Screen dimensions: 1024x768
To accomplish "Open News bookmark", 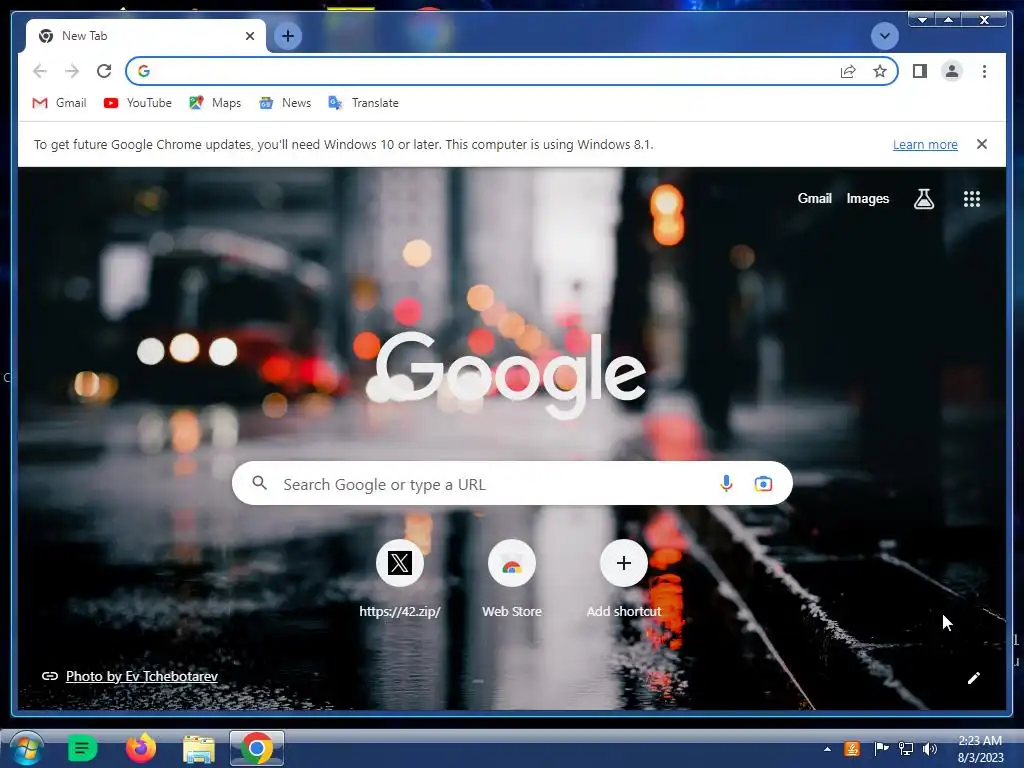I will 285,103.
